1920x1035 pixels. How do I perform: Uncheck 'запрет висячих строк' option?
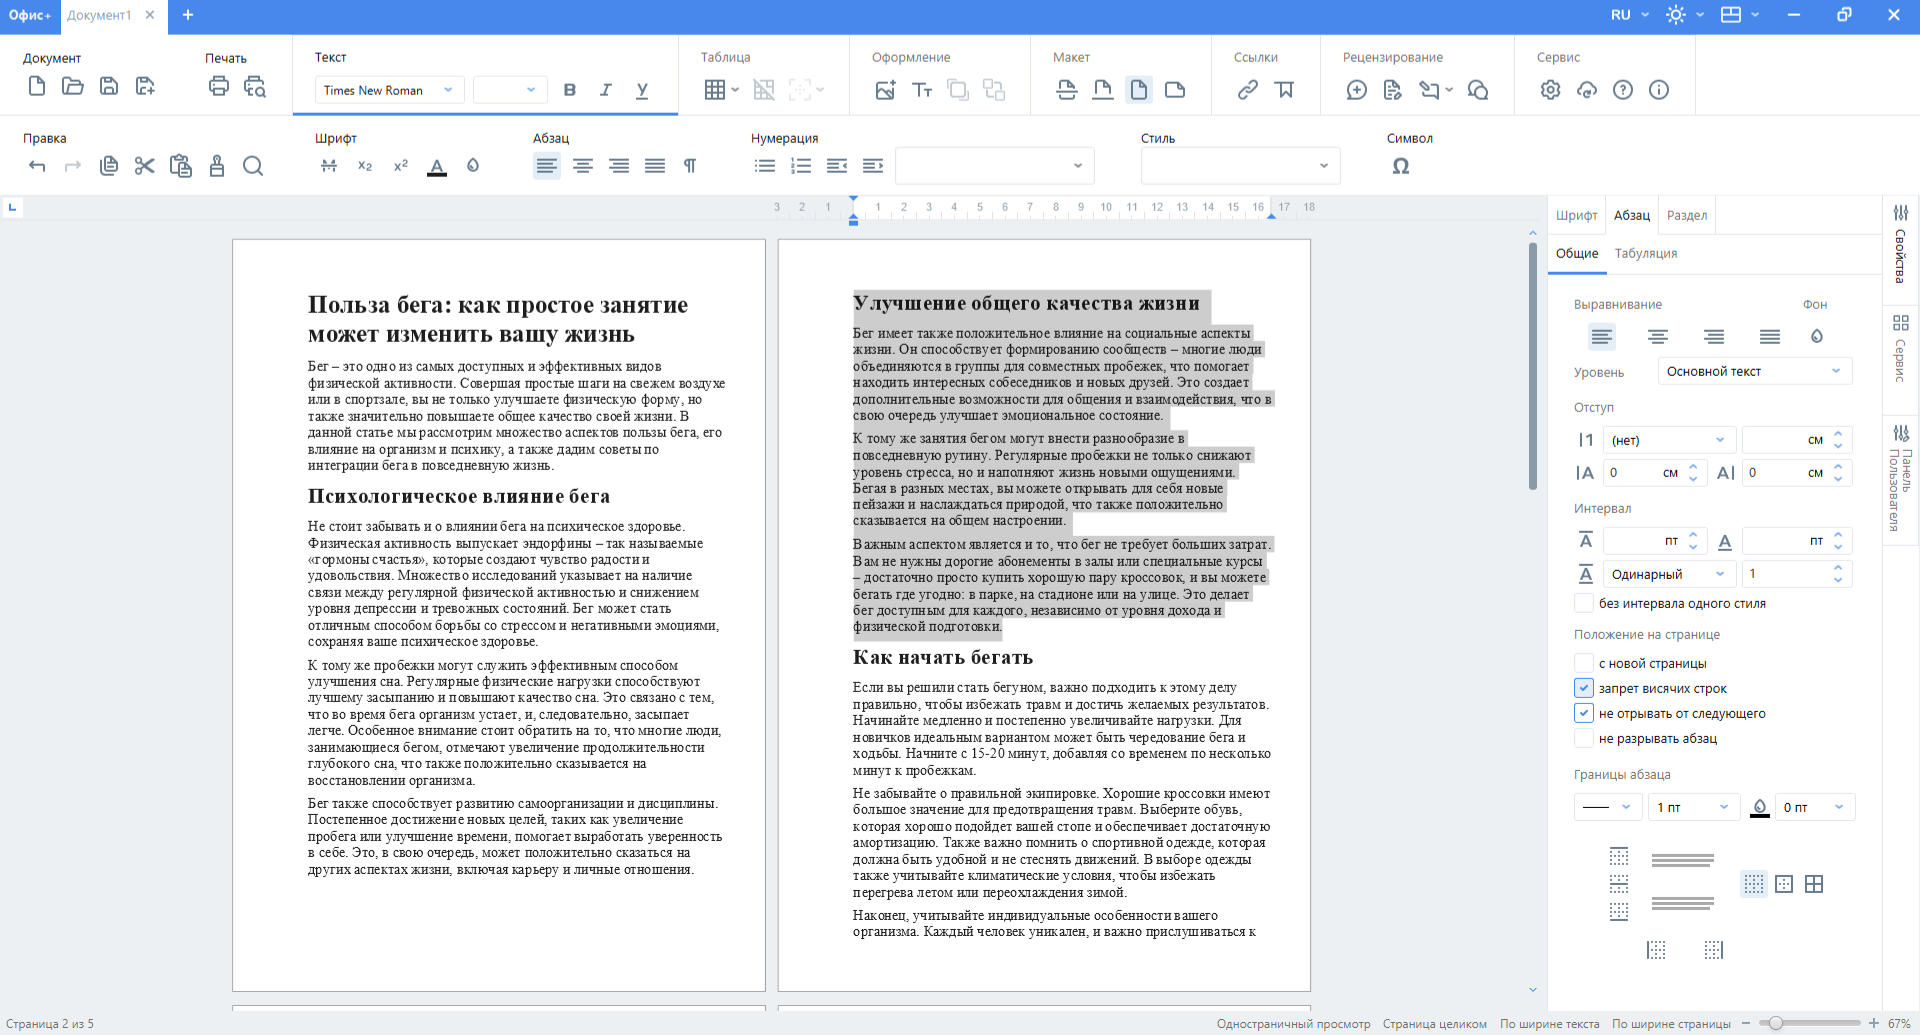[1584, 688]
